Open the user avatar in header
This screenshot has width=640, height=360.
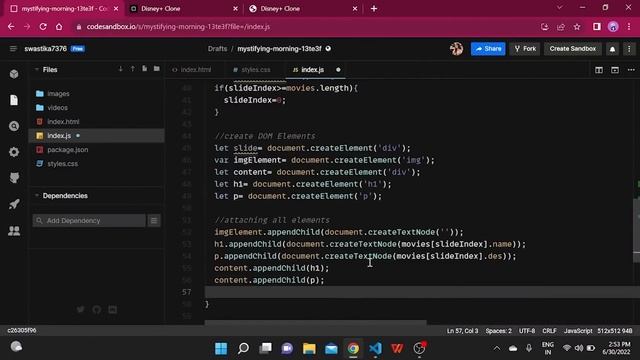tap(456, 49)
